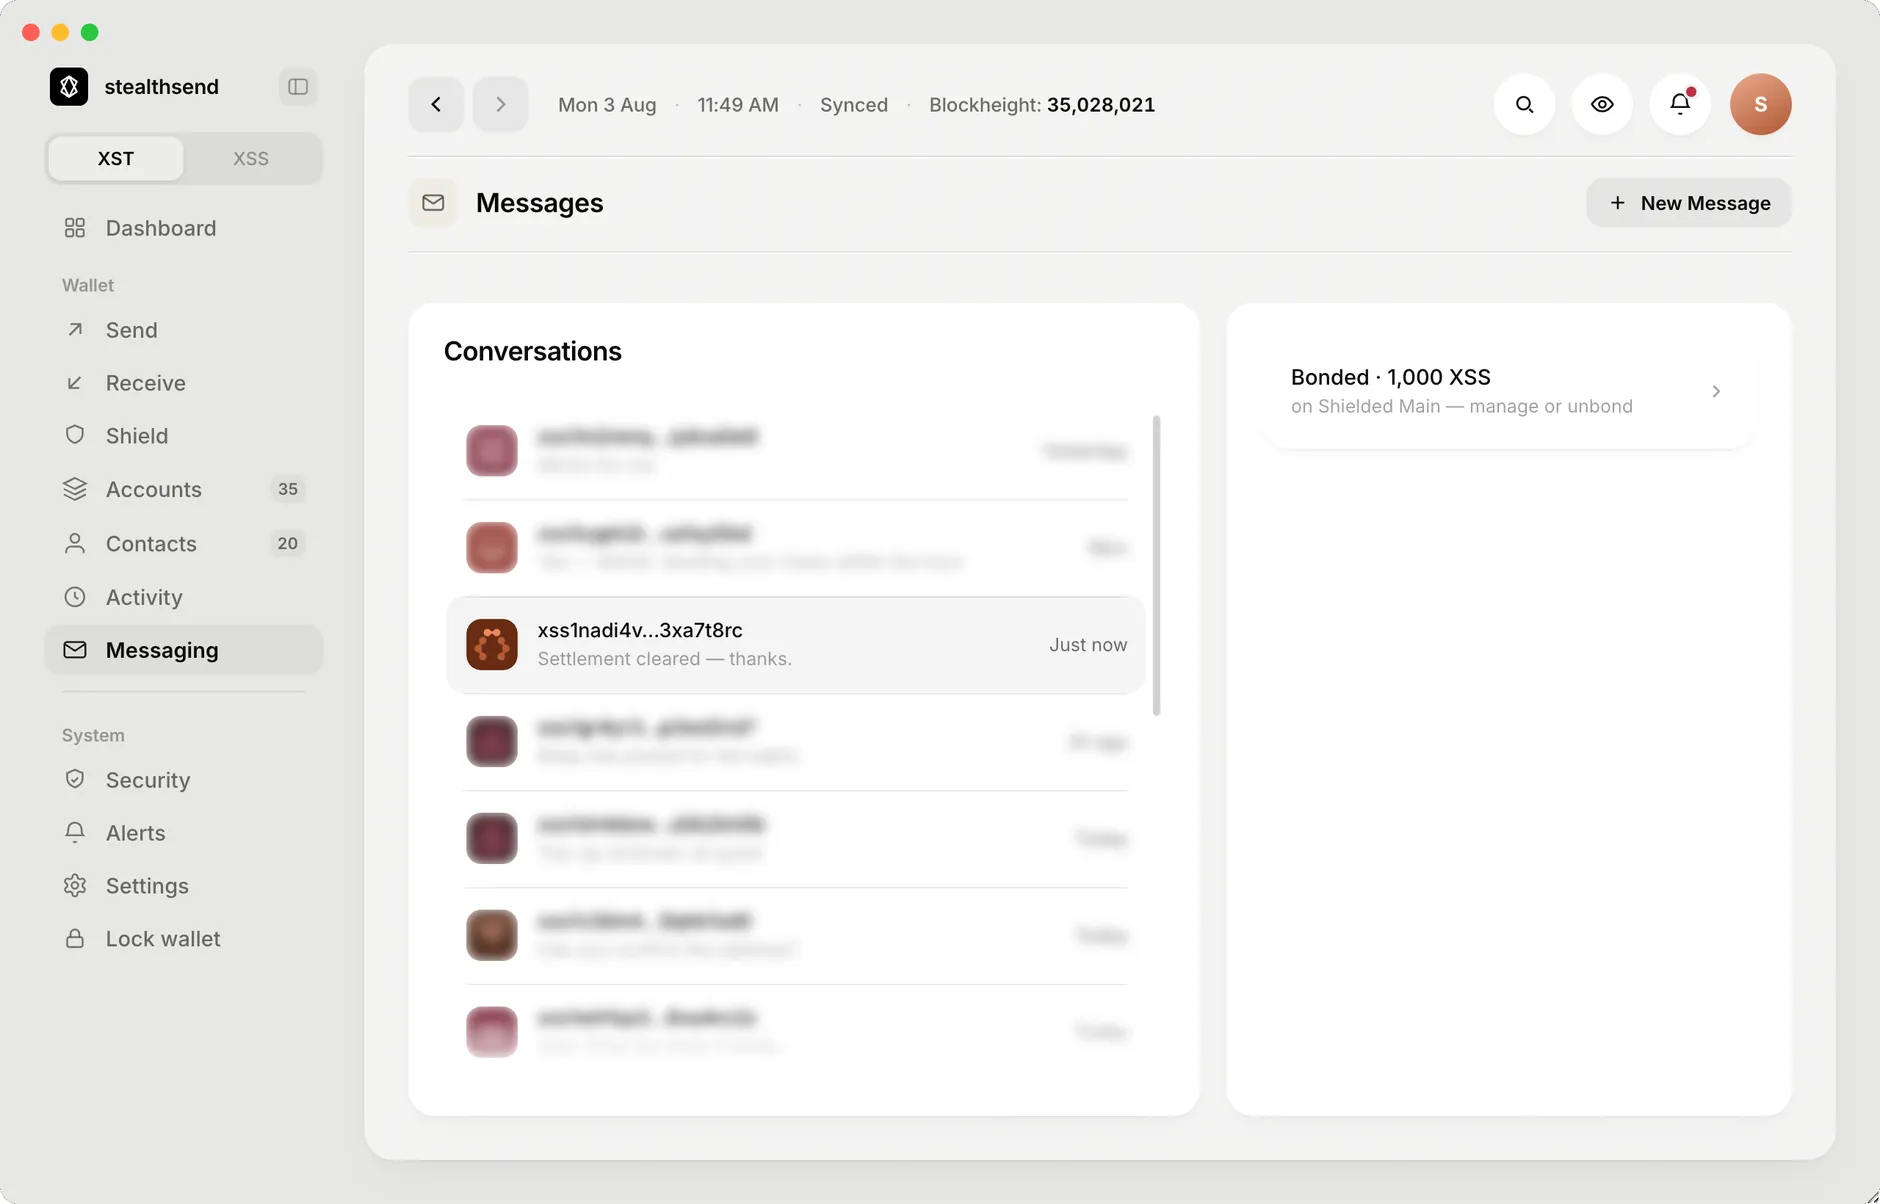The image size is (1880, 1204).
Task: Click the stealthsend logo icon
Action: click(x=69, y=87)
